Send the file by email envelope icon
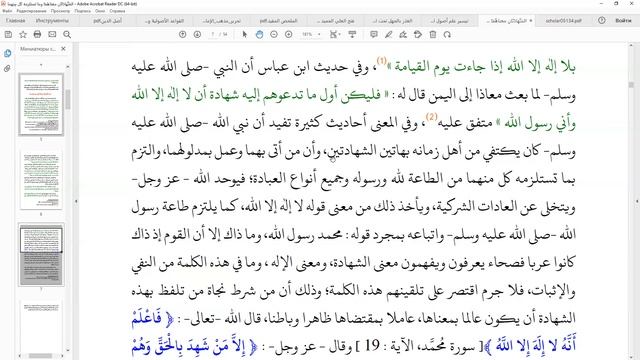Image resolution: width=640 pixels, height=360 pixels. coord(52,35)
